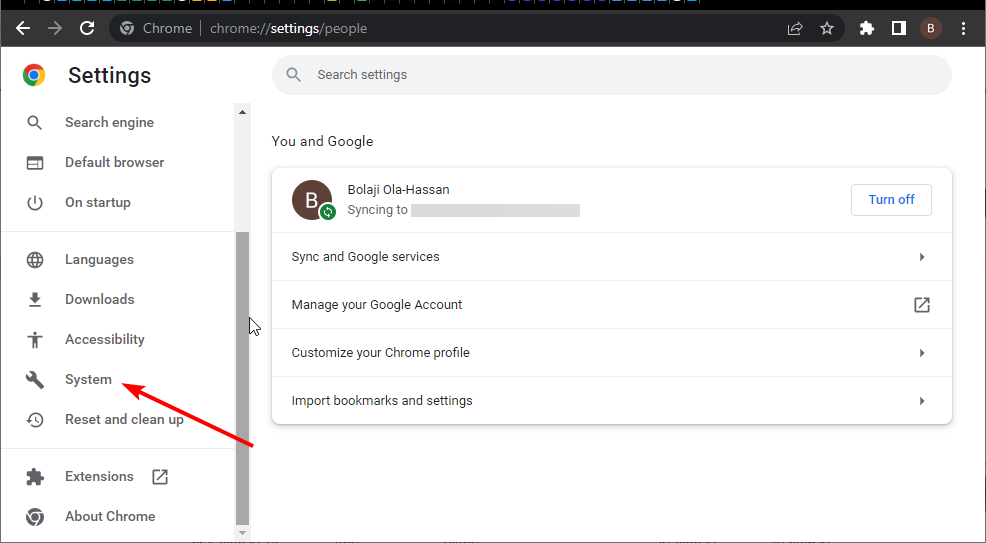Image resolution: width=986 pixels, height=543 pixels.
Task: Expand Sync and Google services arrow
Action: (922, 257)
